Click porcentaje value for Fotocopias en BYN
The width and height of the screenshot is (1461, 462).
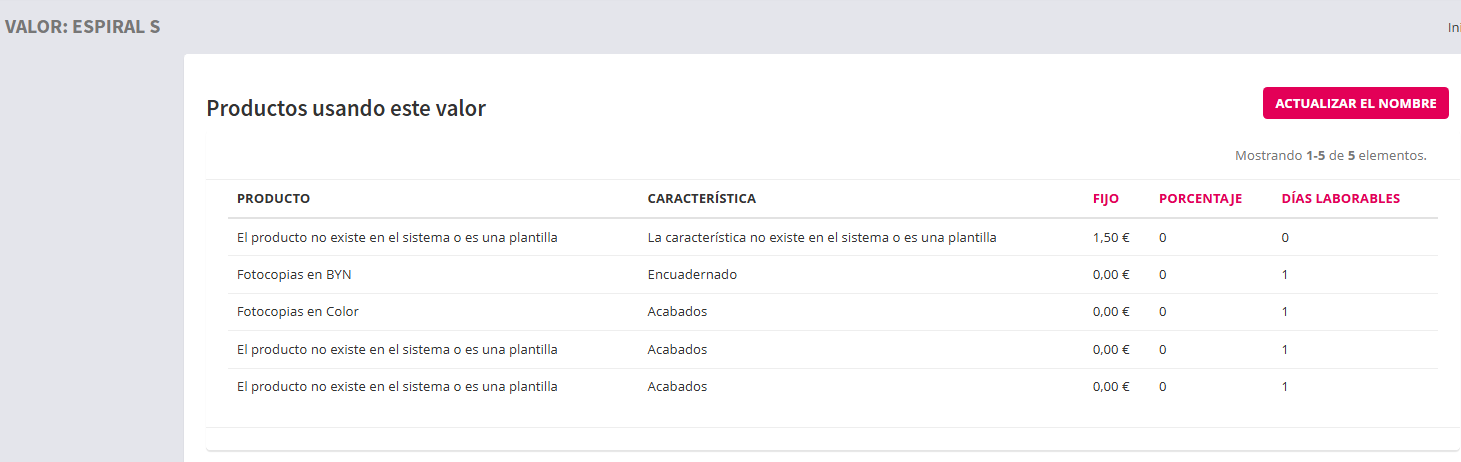pos(1162,274)
